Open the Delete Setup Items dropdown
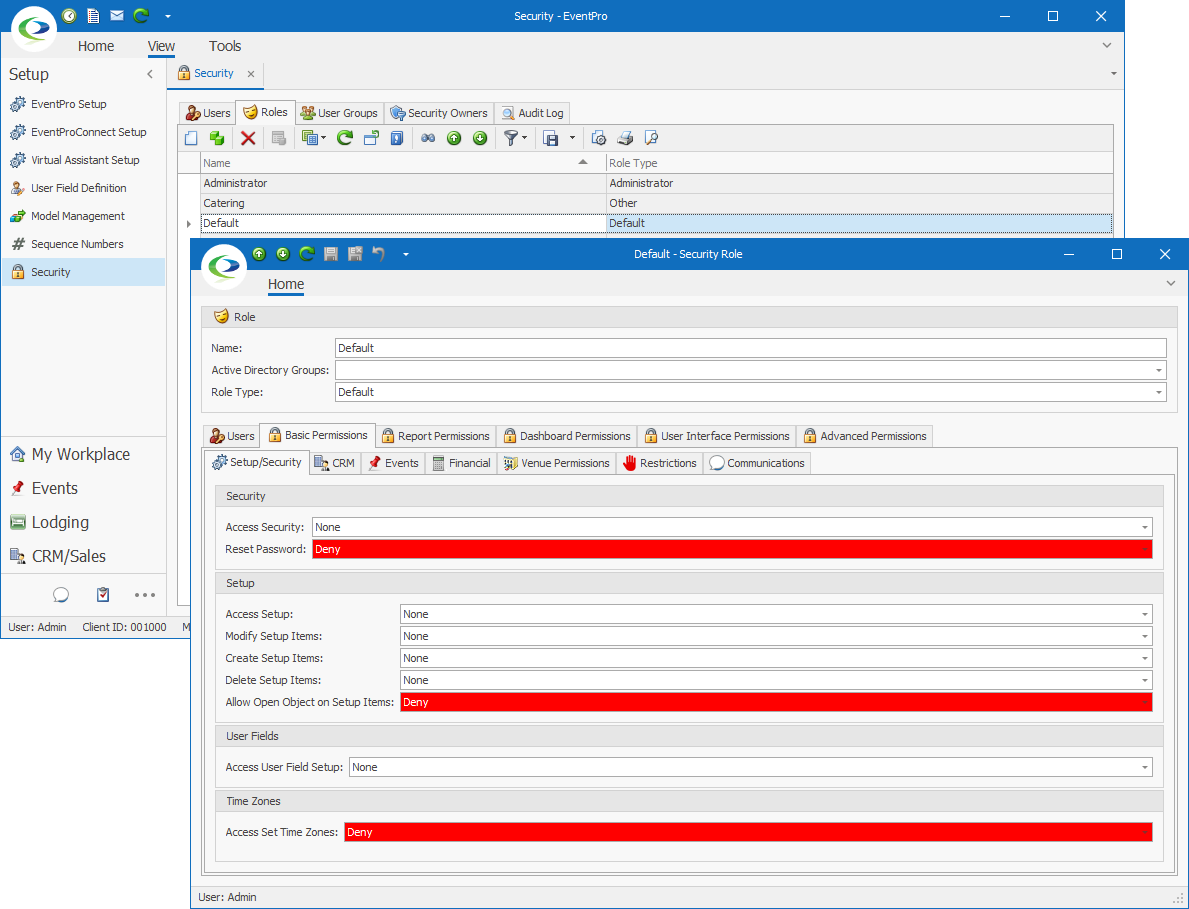1189x909 pixels. 1144,681
